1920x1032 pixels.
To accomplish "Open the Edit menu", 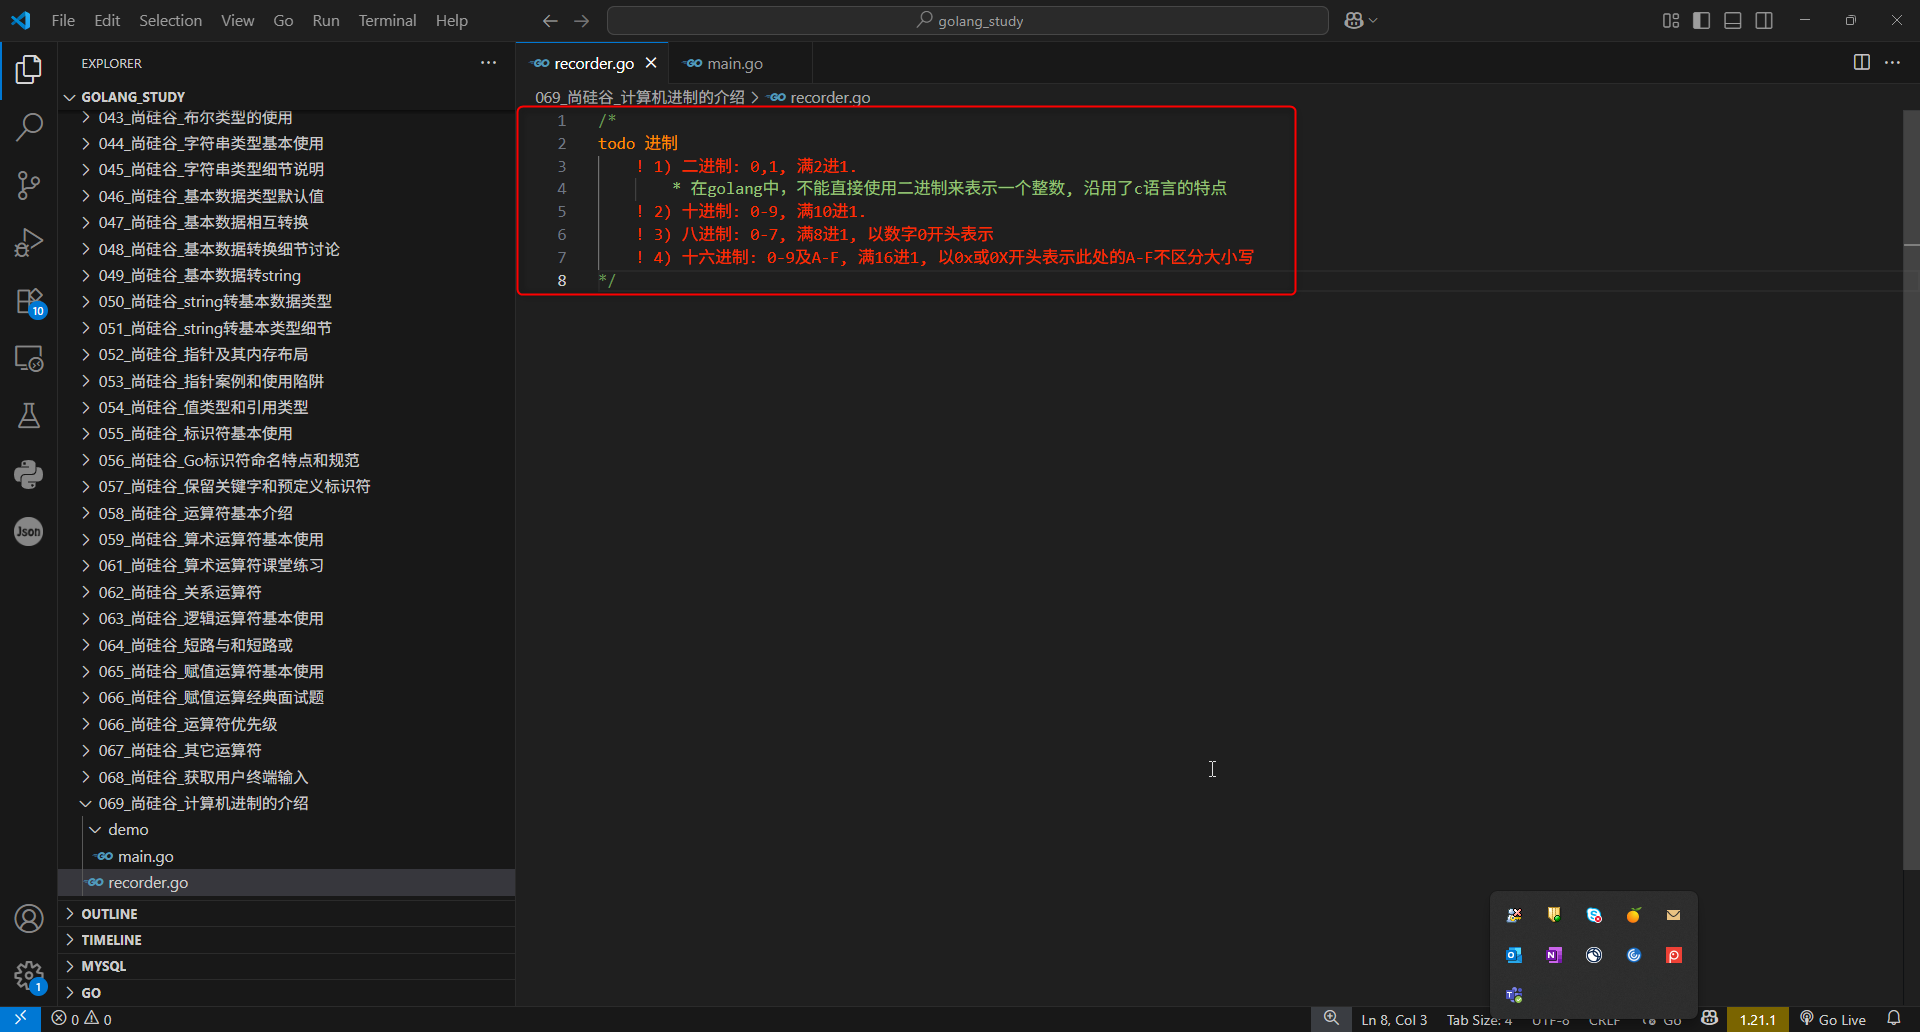I will 107,20.
